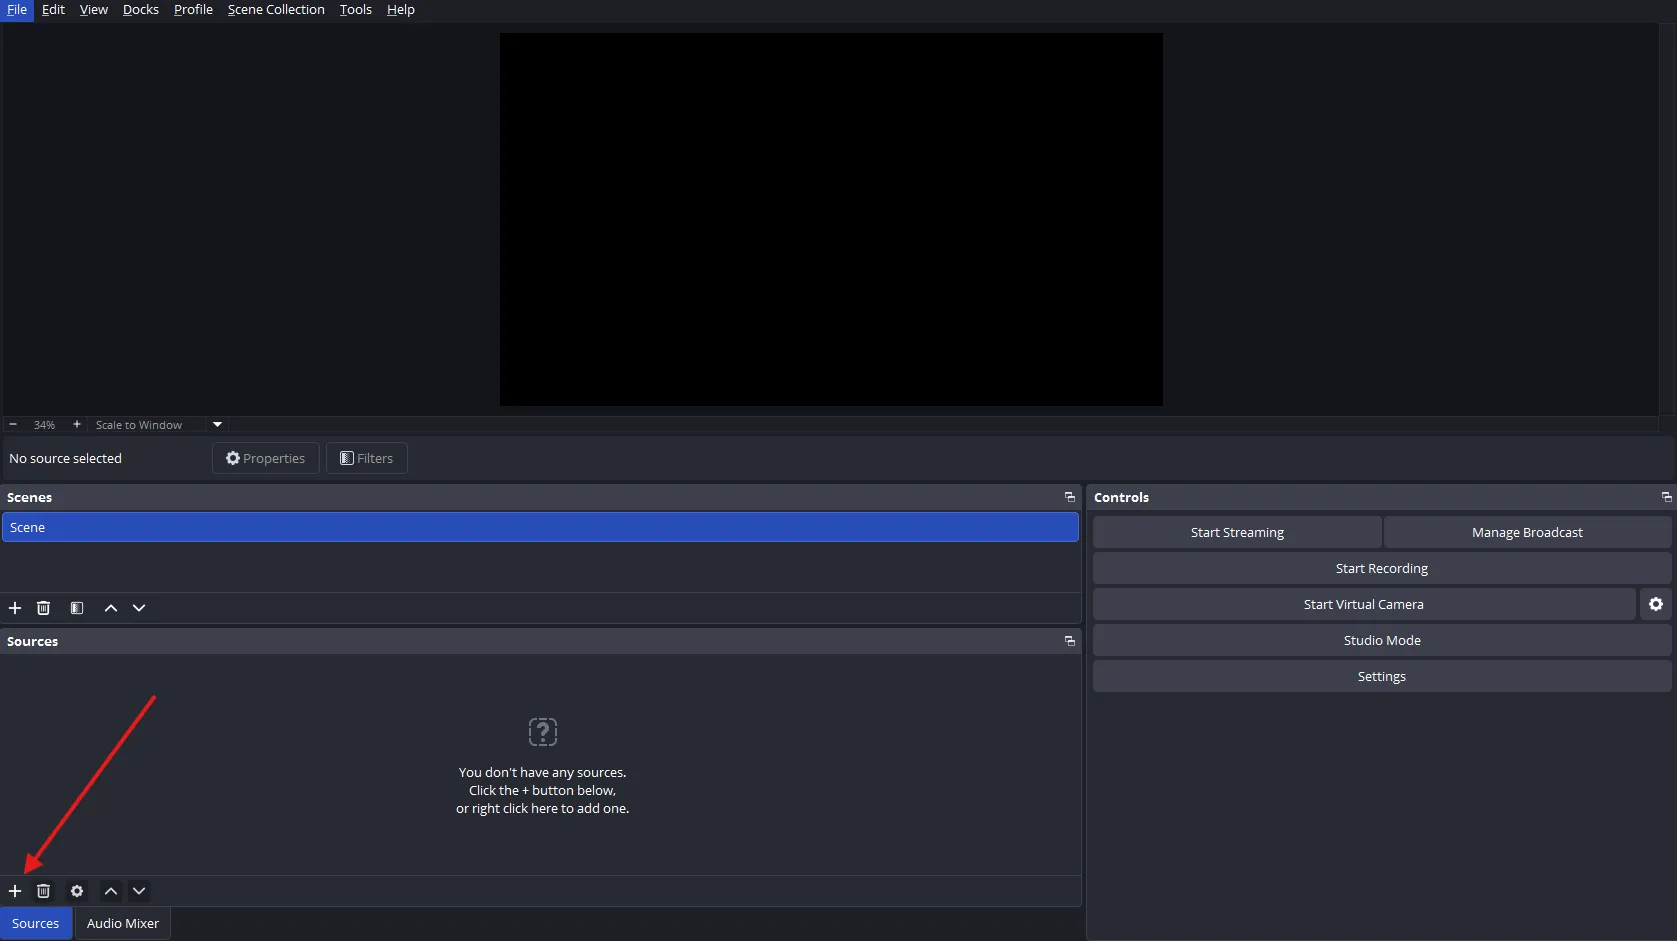Open virtual camera settings gear
The height and width of the screenshot is (941, 1677).
[1656, 604]
